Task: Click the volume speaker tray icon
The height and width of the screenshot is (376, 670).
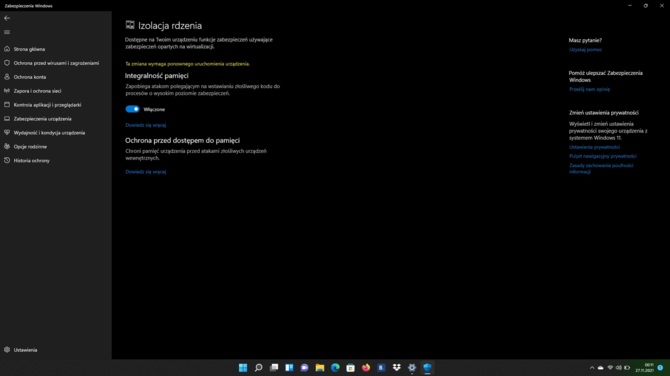Action: point(618,367)
